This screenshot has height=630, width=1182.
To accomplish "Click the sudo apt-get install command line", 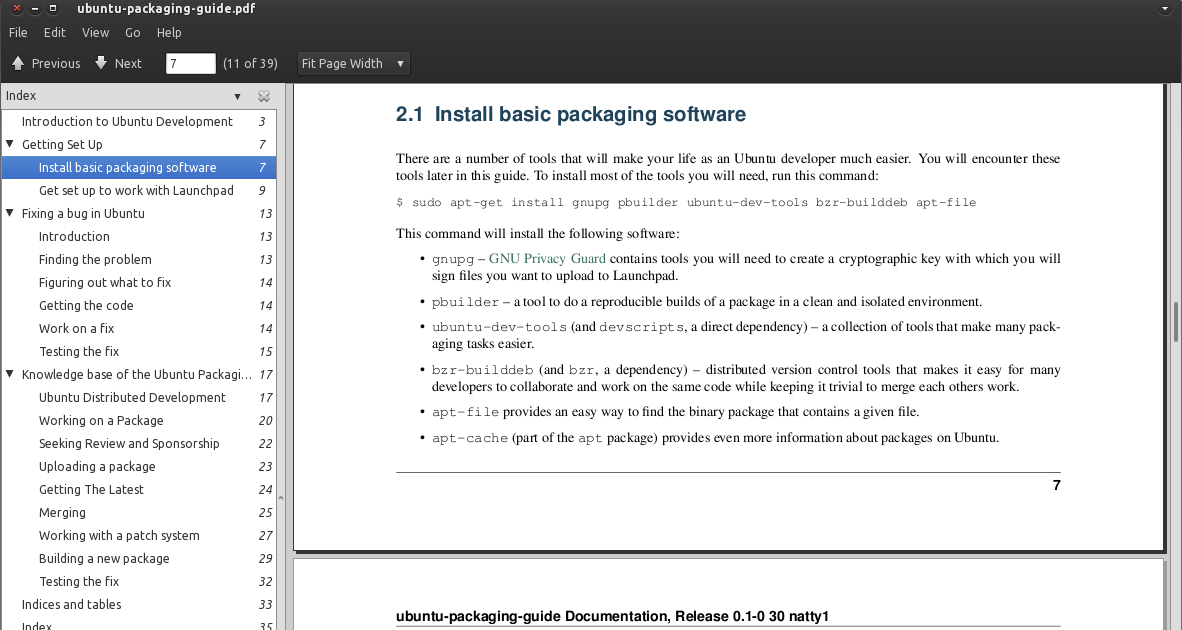I will (686, 202).
